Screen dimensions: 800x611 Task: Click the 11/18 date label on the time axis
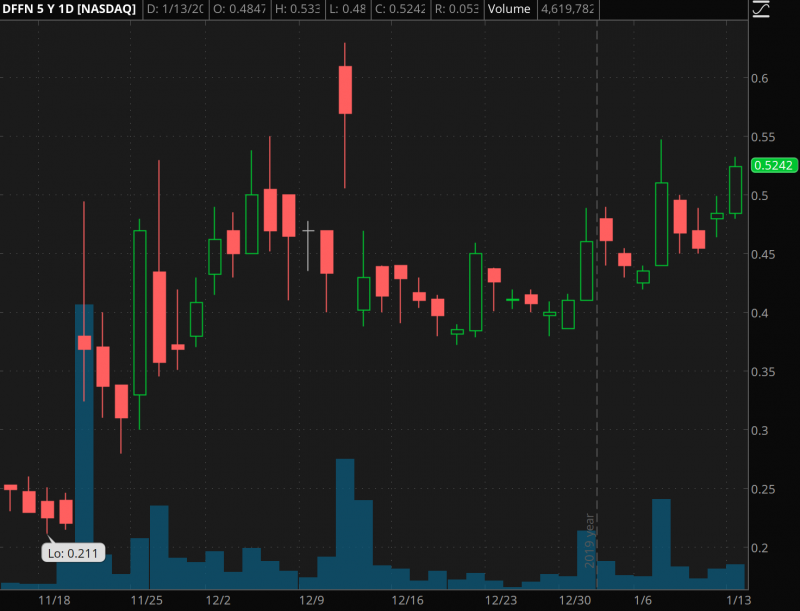click(52, 600)
